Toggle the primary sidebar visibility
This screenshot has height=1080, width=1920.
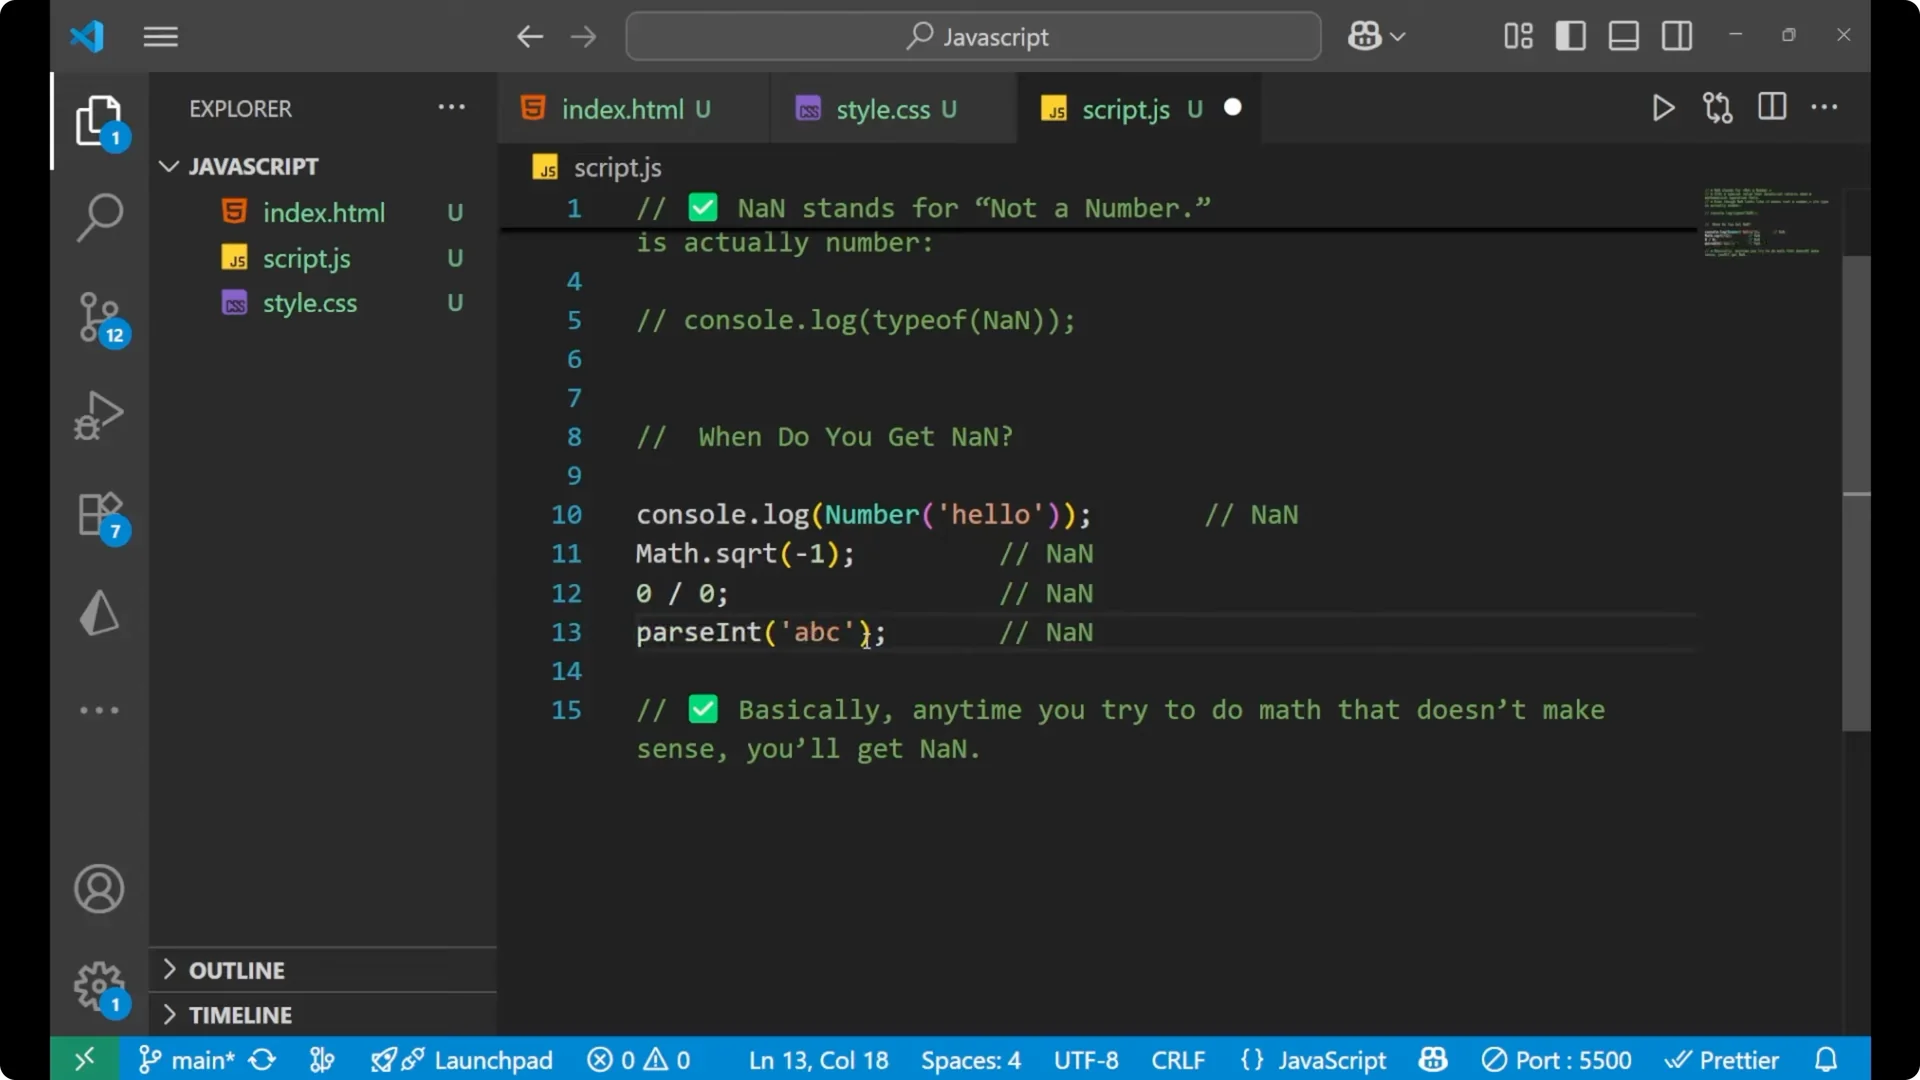(1570, 35)
